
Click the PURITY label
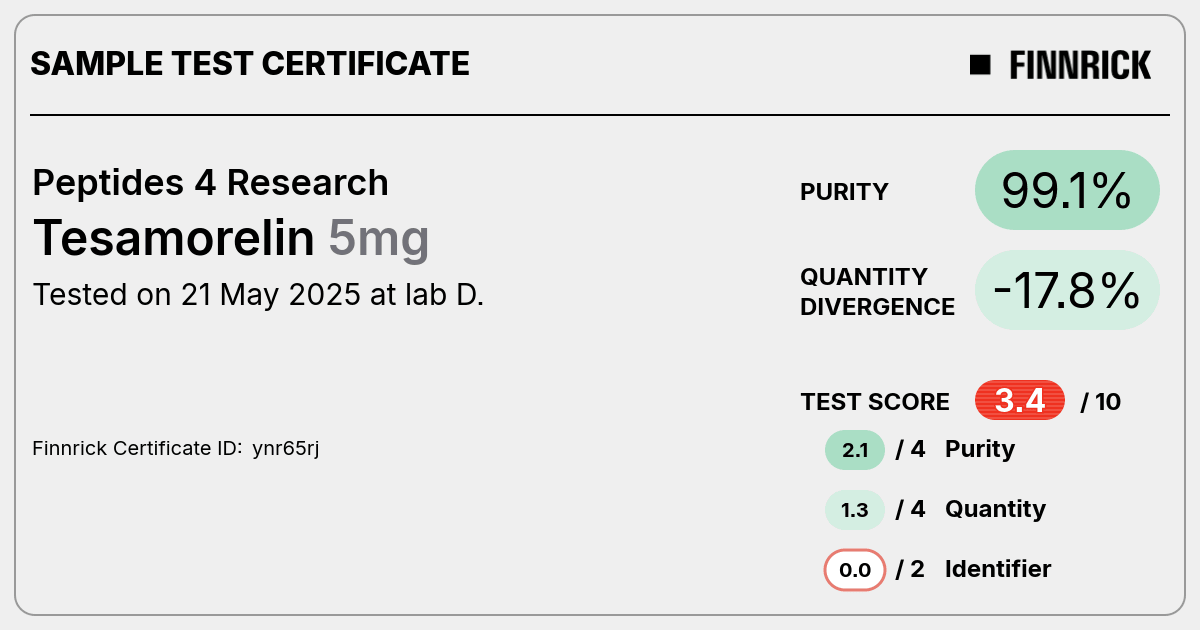[x=844, y=192]
